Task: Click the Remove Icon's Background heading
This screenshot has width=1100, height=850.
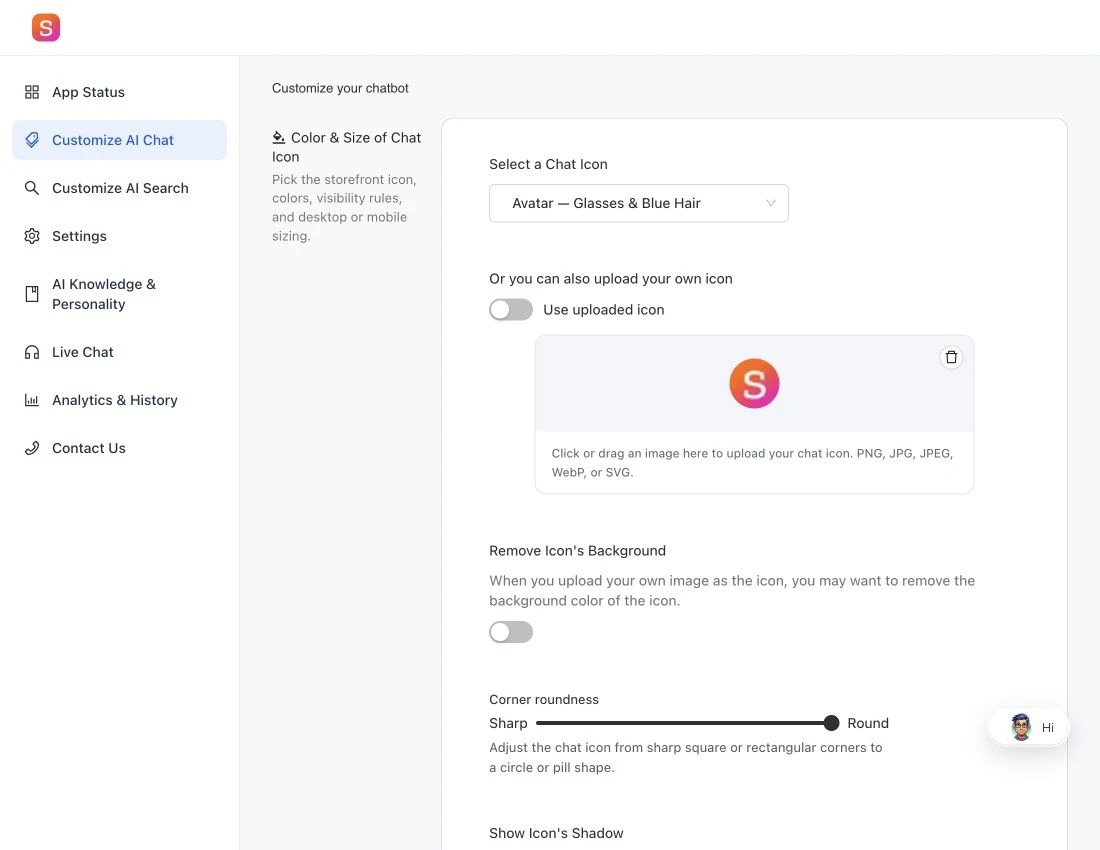Action: [x=577, y=551]
